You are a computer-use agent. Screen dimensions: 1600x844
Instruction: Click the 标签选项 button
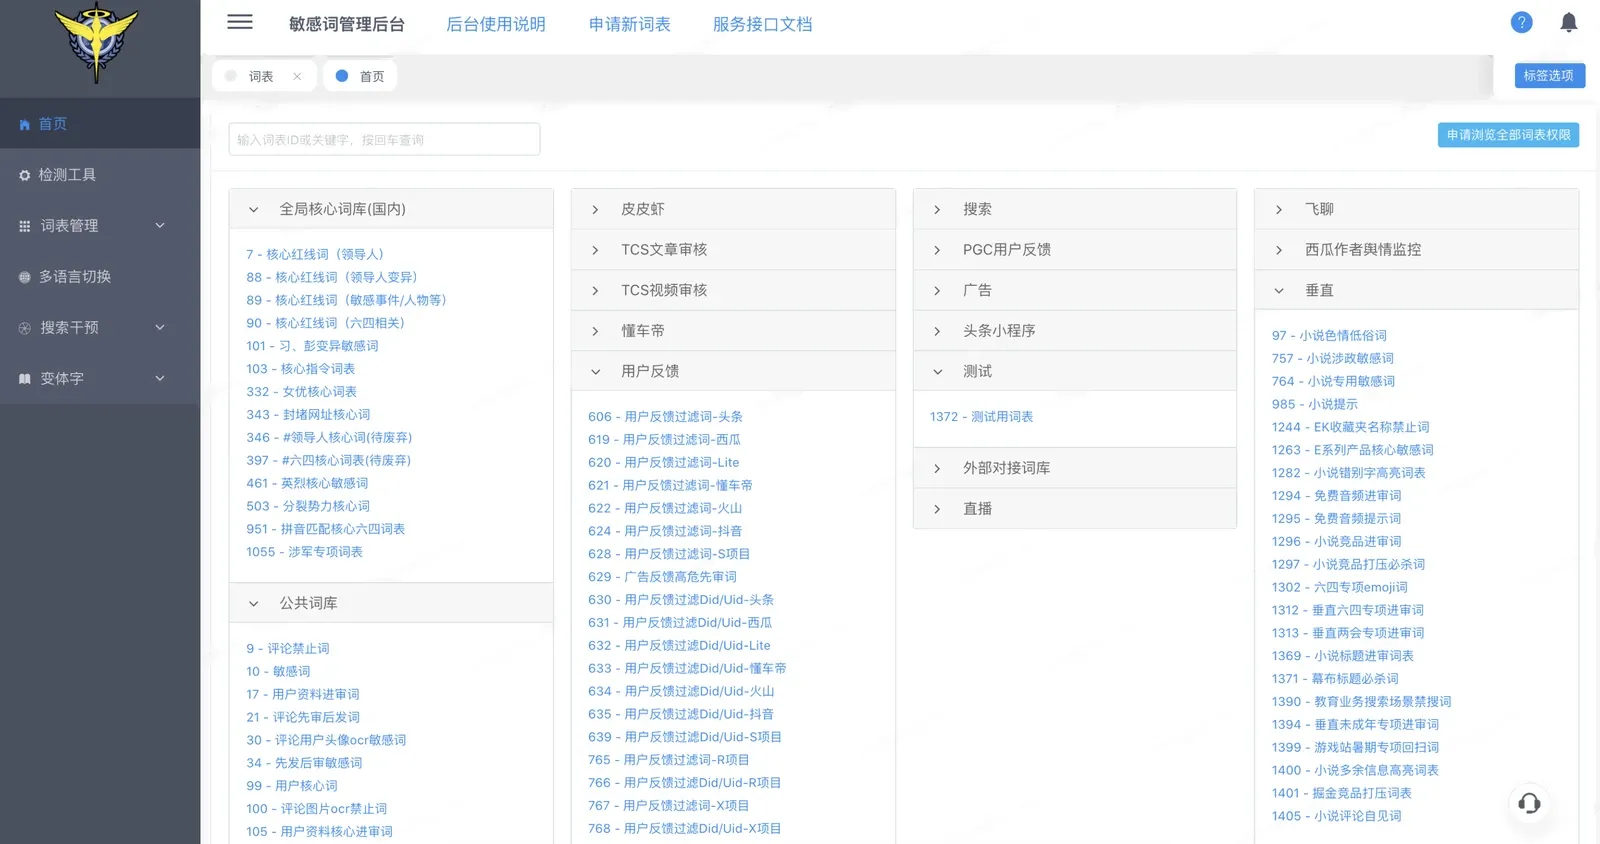[x=1549, y=75]
